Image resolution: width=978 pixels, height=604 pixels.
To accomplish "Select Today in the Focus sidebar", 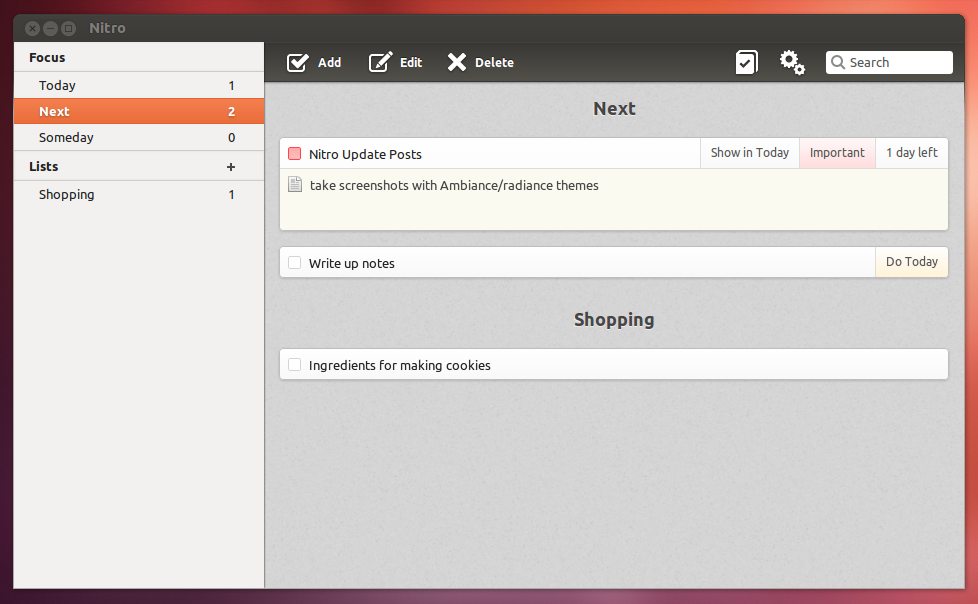I will click(139, 85).
